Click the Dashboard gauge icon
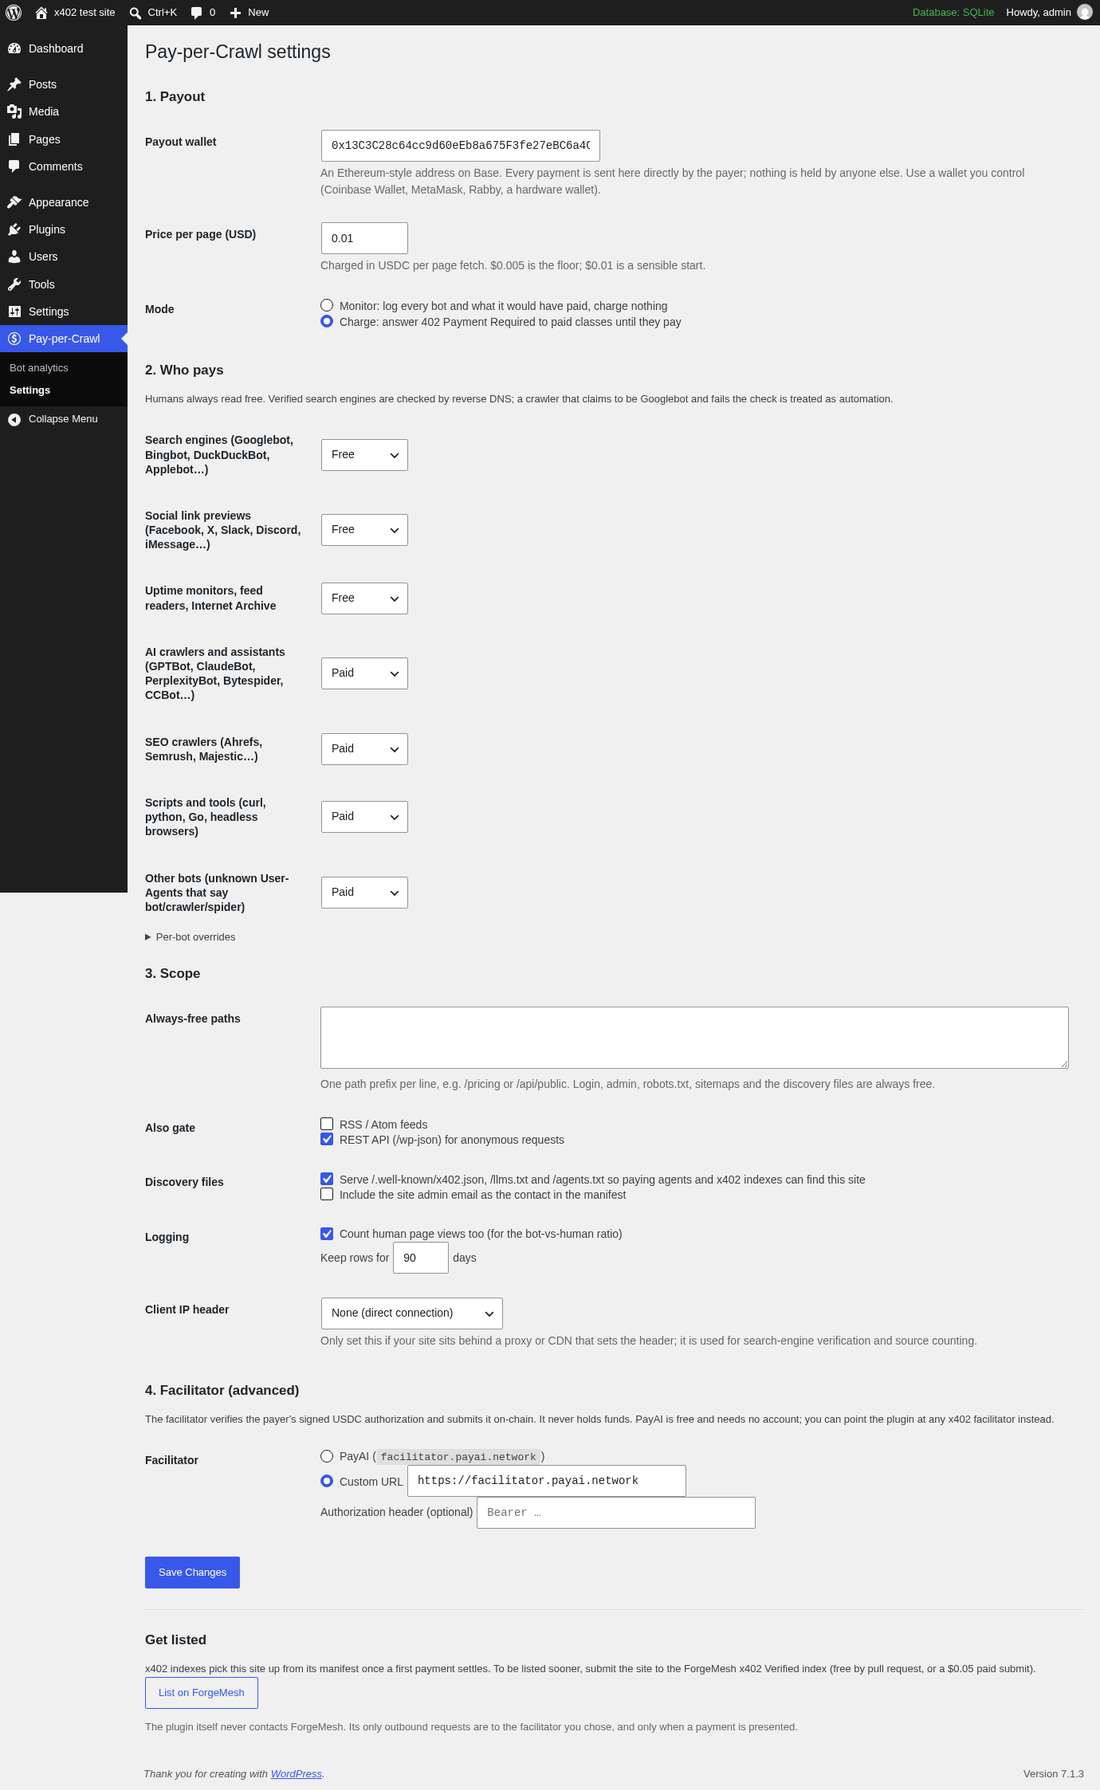The height and width of the screenshot is (1790, 1100). (x=14, y=48)
